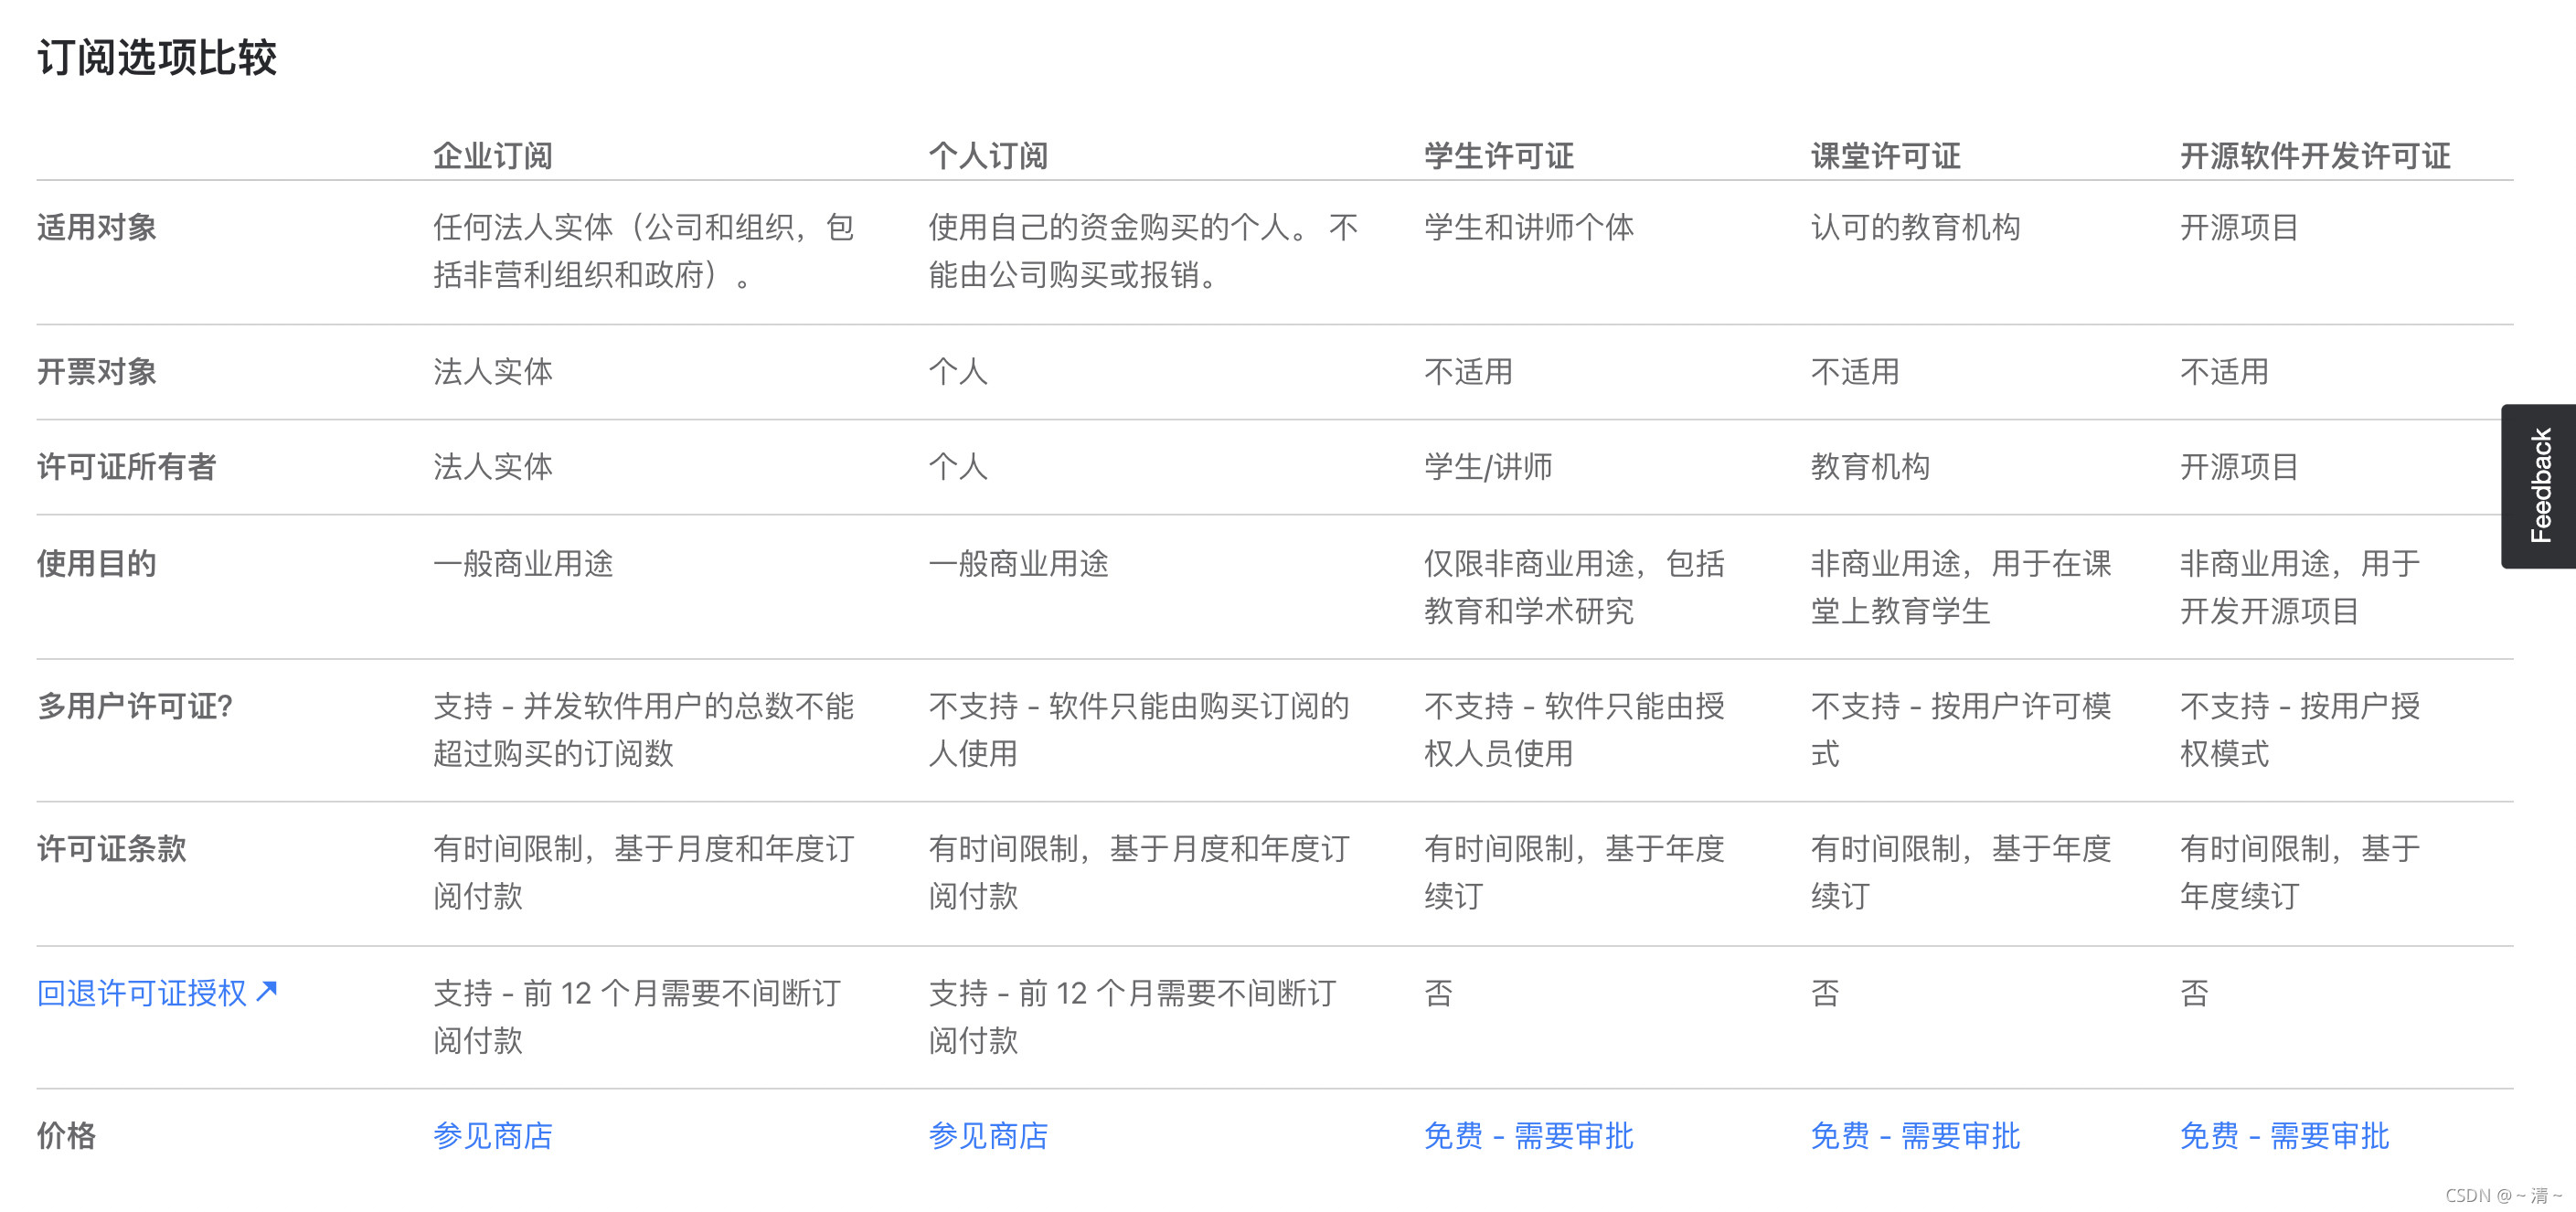Click 开源项目 in the 适用对象 row
The image size is (2576, 1212).
(2239, 227)
